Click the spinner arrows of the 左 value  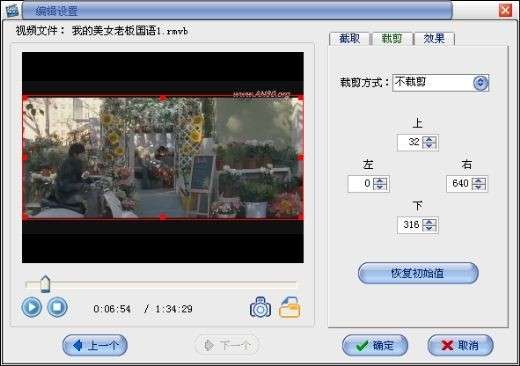(380, 184)
